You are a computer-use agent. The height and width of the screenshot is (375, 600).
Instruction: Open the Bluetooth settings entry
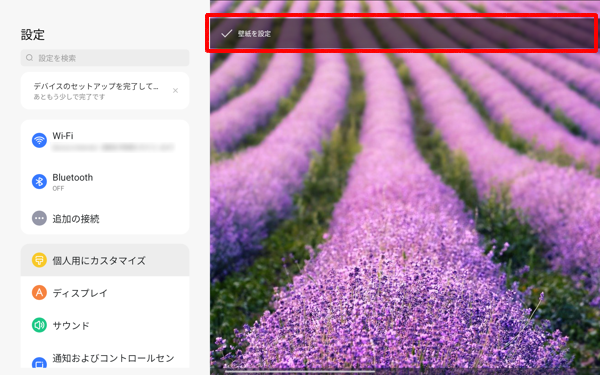(x=105, y=182)
